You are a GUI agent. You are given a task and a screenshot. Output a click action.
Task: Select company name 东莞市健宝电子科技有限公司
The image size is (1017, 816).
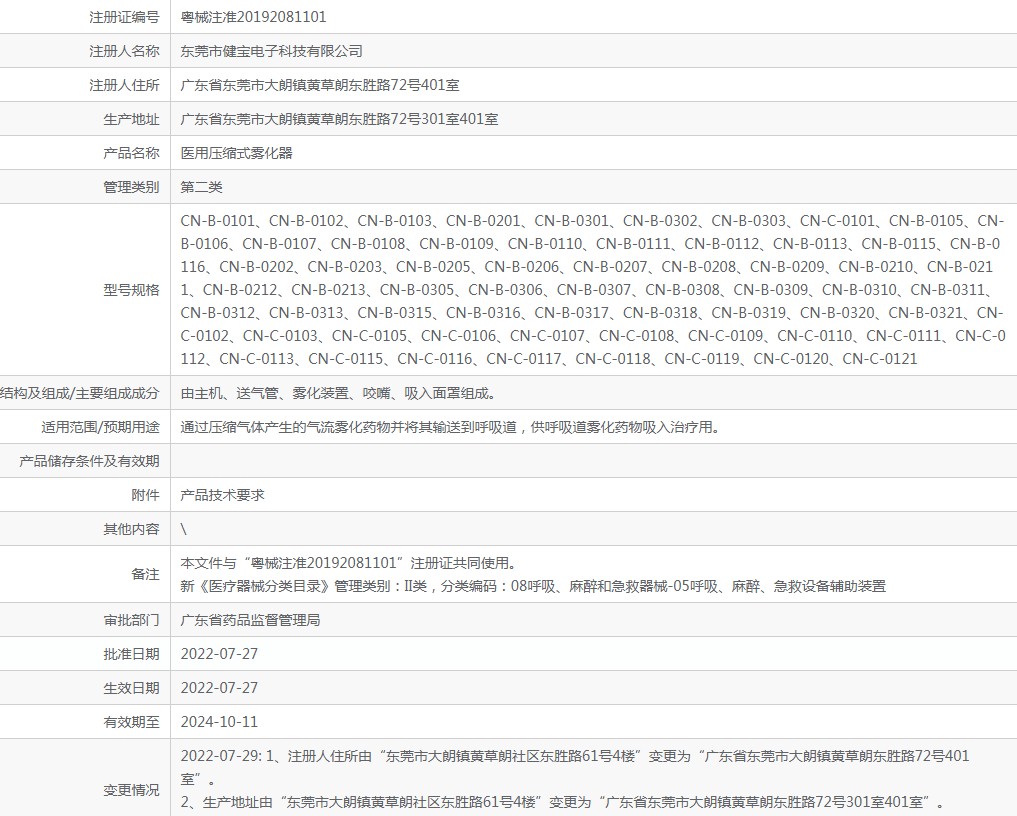tap(271, 51)
